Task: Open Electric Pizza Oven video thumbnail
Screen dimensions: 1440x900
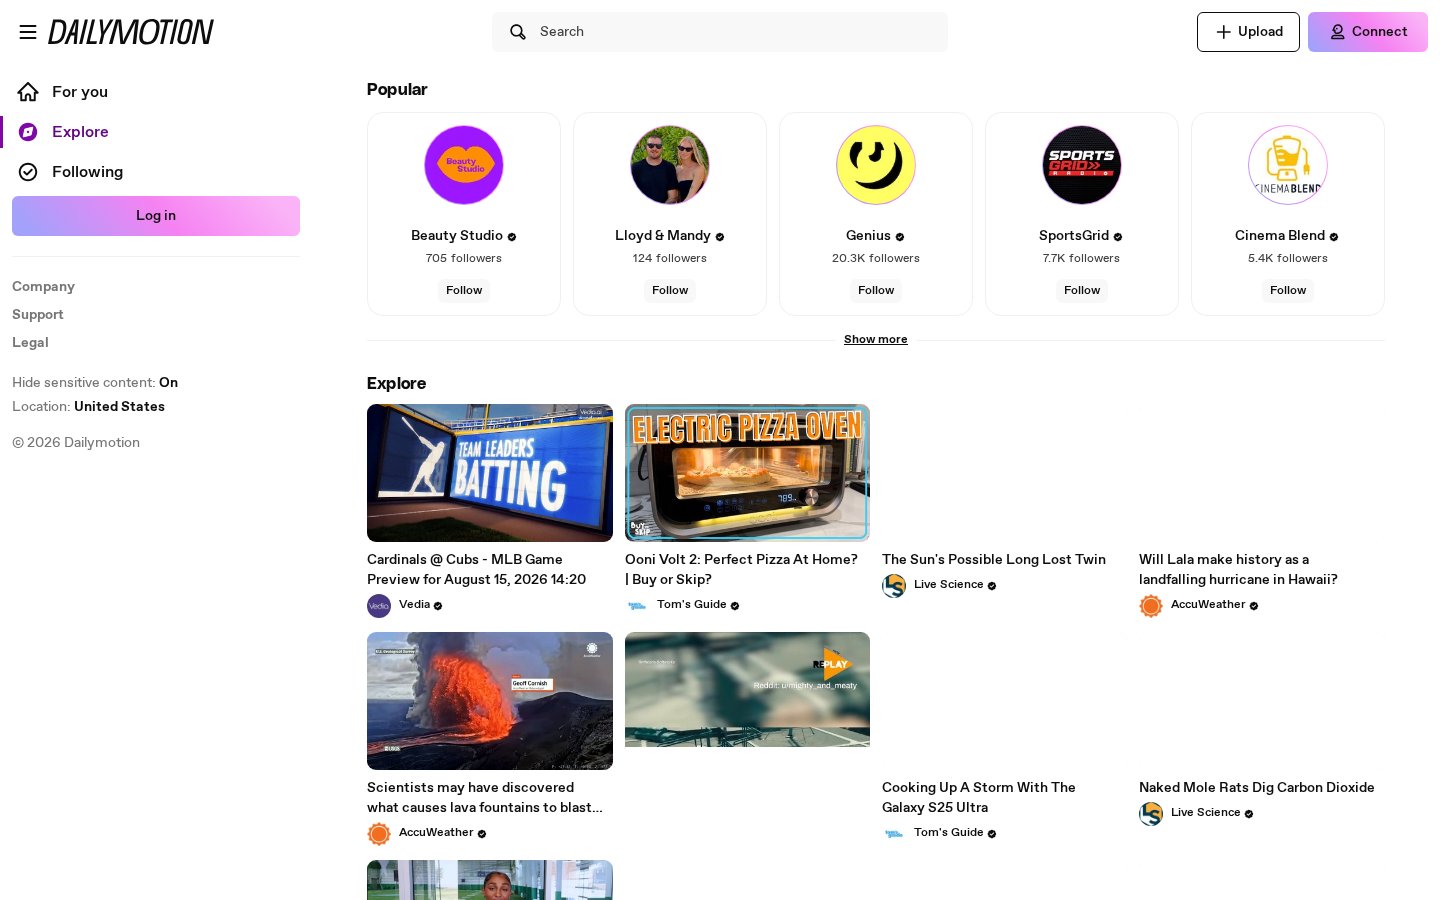Action: [x=747, y=473]
